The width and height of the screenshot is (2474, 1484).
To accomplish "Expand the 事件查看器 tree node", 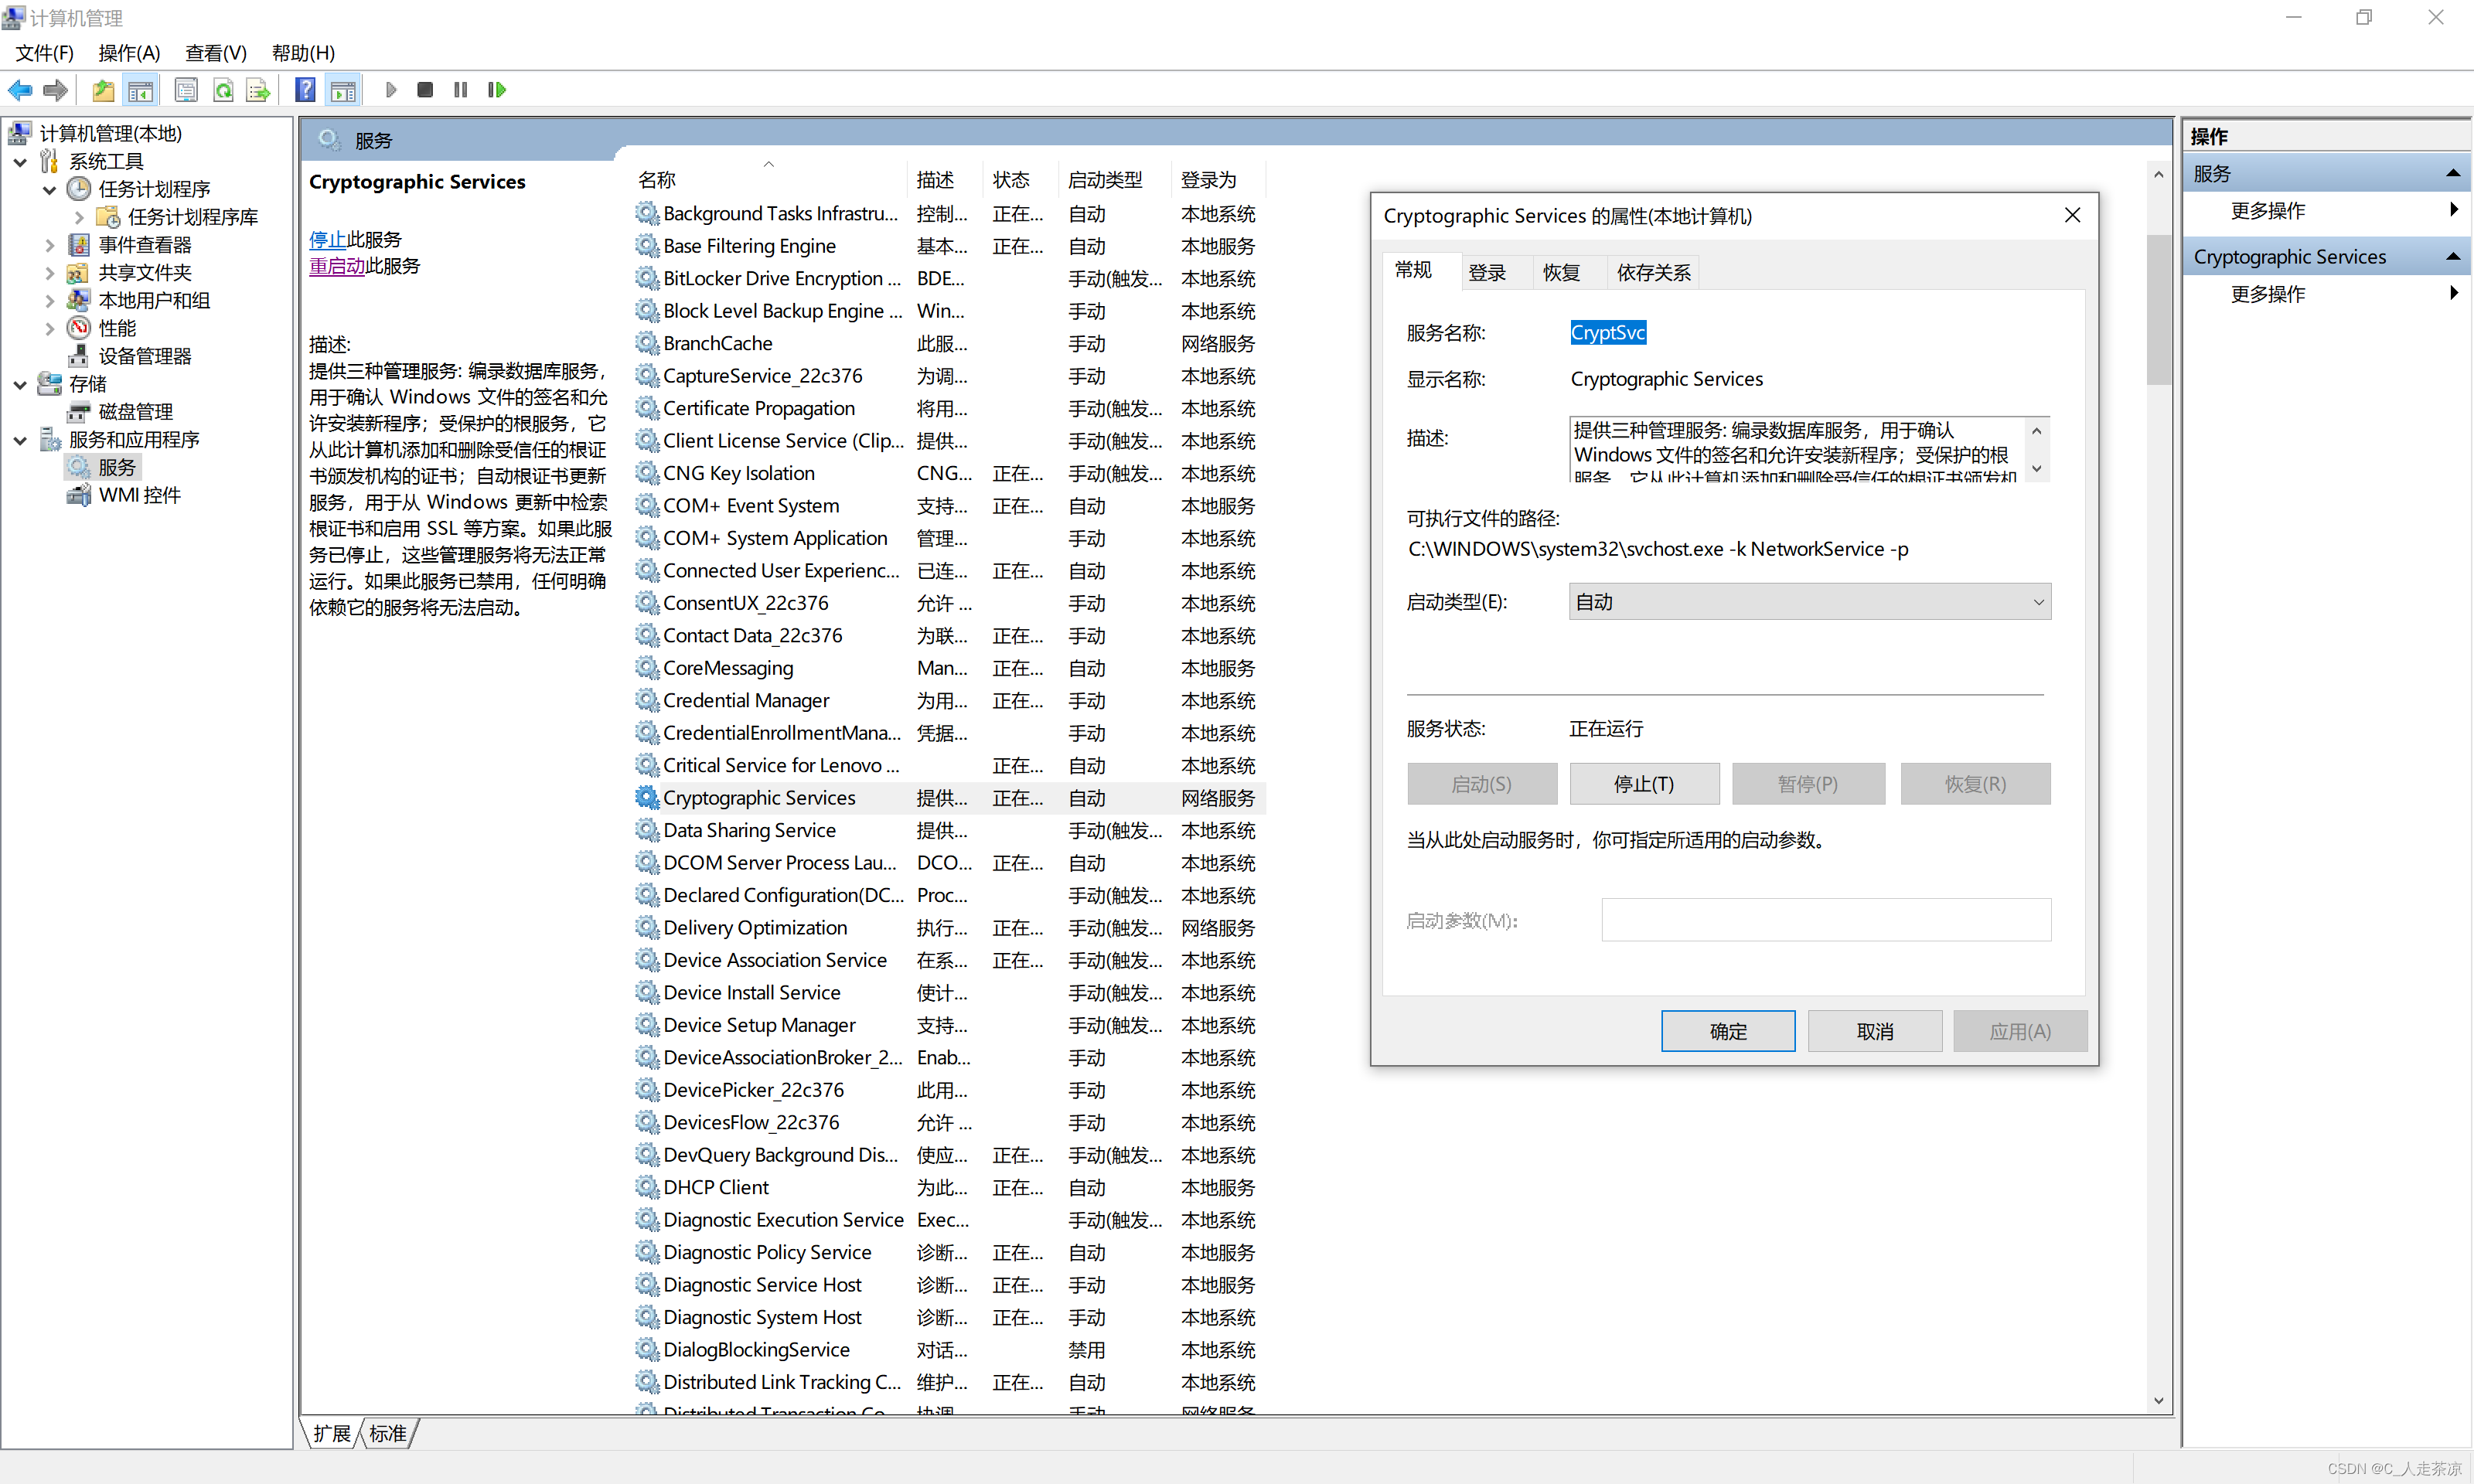I will [x=49, y=245].
